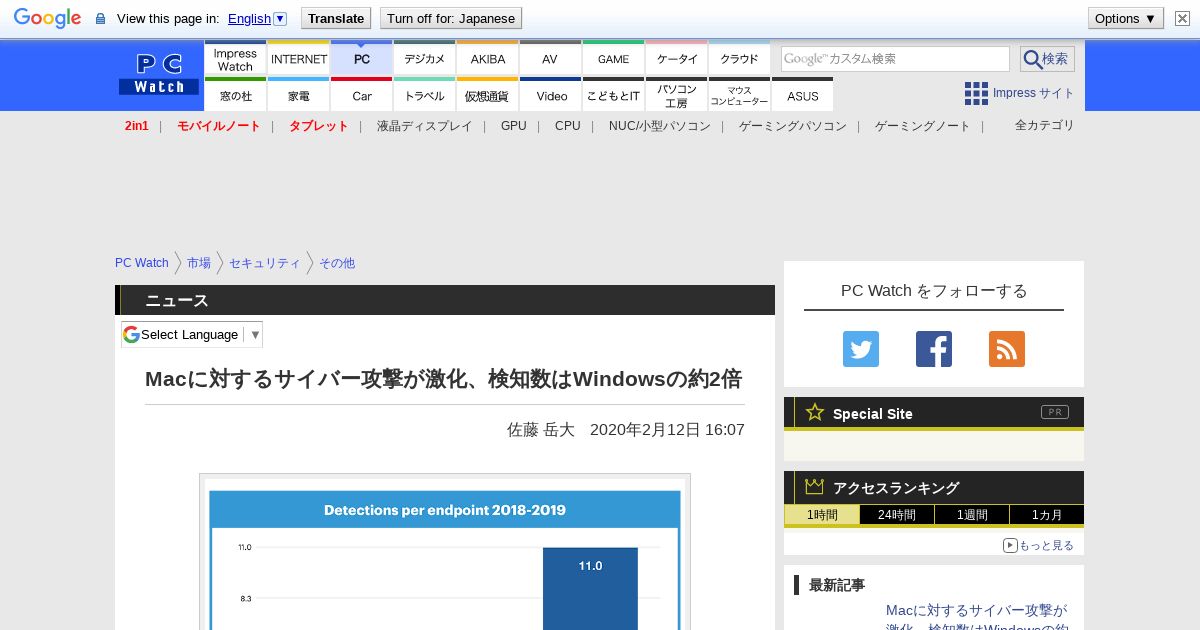Click the PC Watch site logo
1200x630 pixels.
coord(159,75)
